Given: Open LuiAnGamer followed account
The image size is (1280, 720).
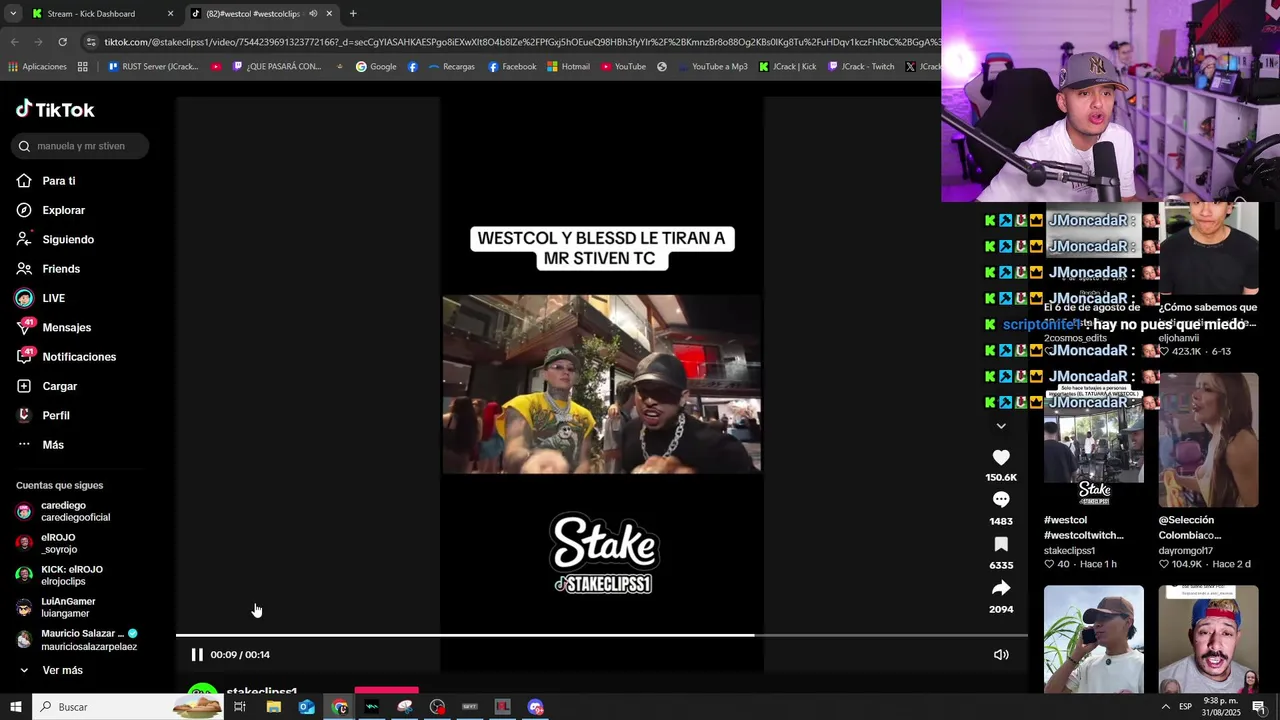Looking at the screenshot, I should [x=68, y=607].
